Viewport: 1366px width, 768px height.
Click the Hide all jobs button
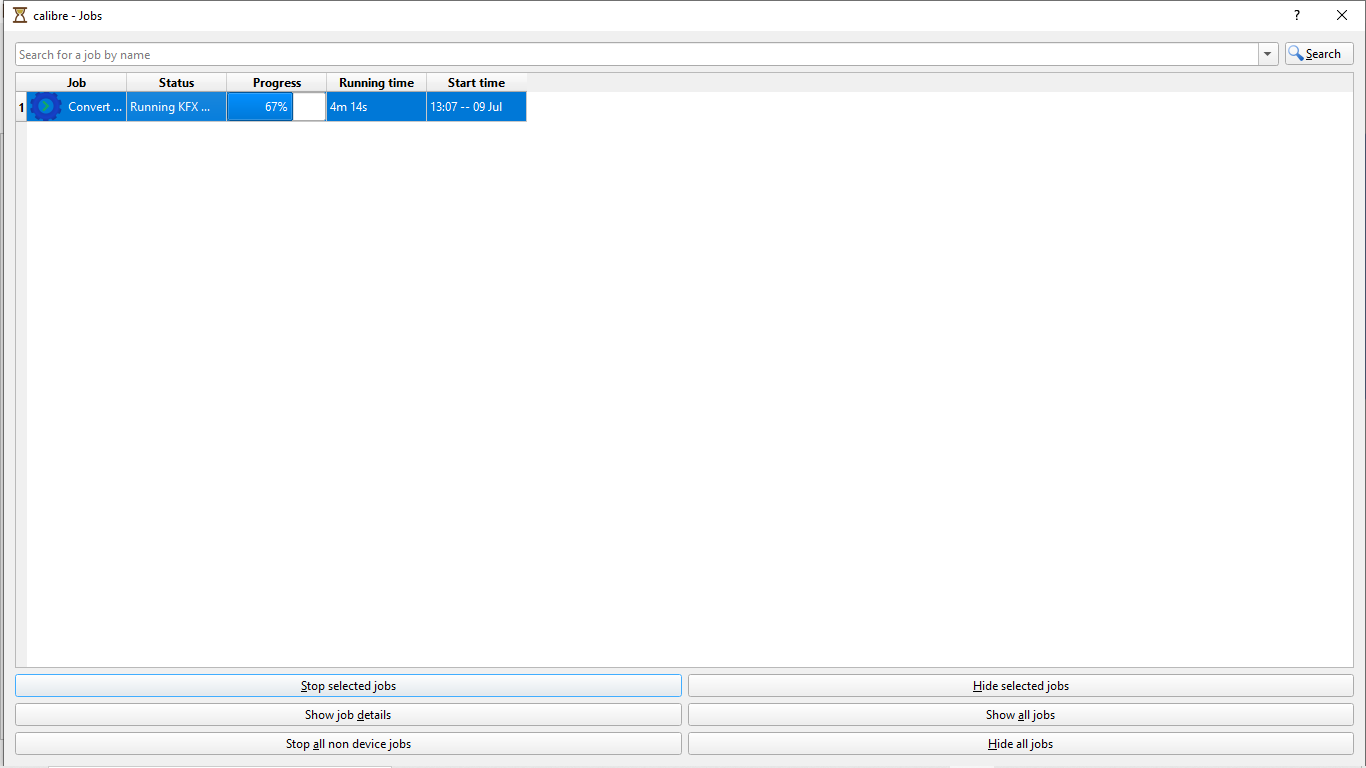coord(1021,744)
